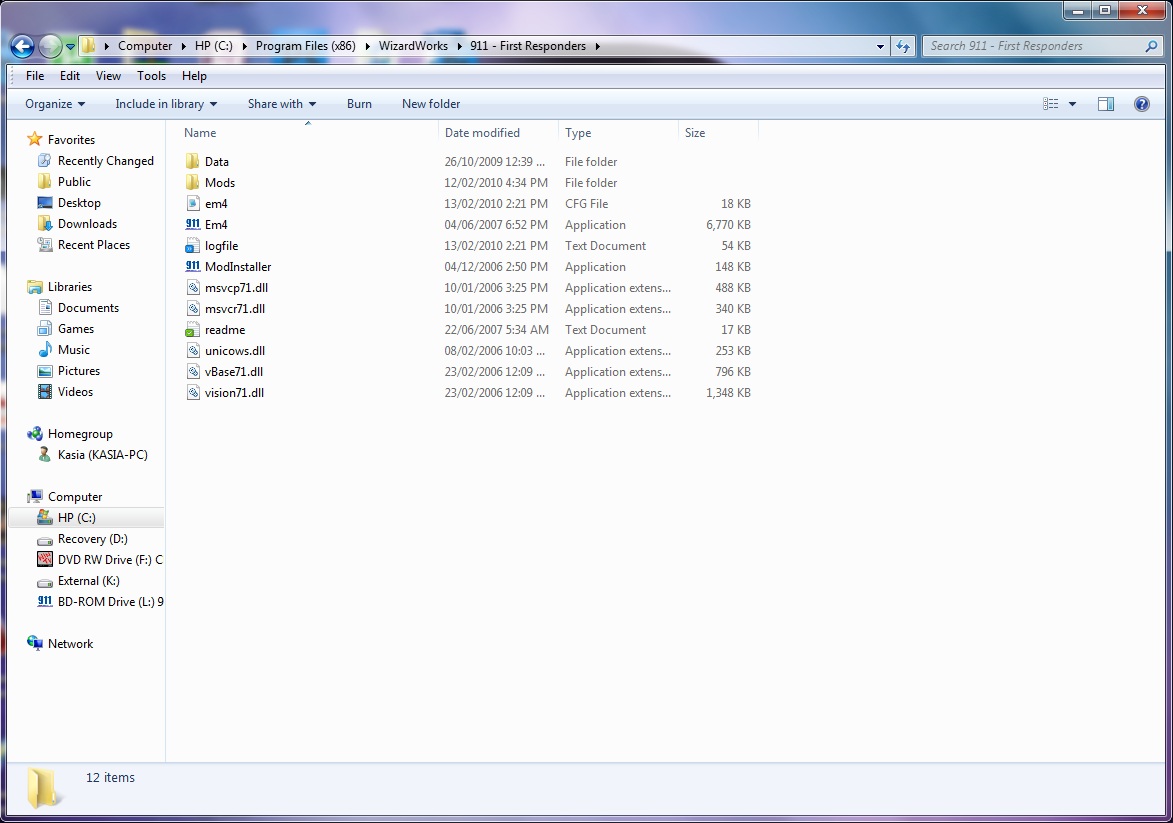Open Recovery (D:) drive
This screenshot has height=823, width=1173.
93,539
